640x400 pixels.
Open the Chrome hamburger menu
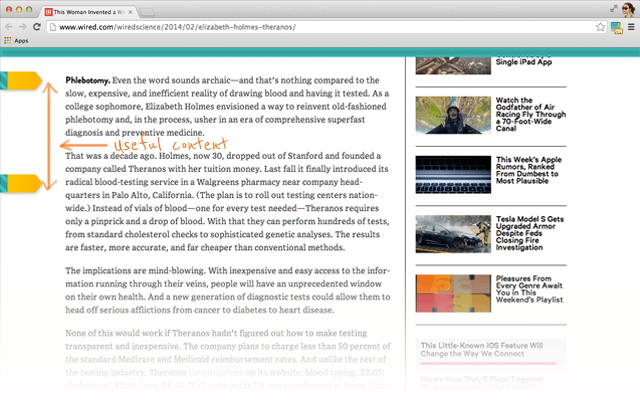click(x=631, y=27)
